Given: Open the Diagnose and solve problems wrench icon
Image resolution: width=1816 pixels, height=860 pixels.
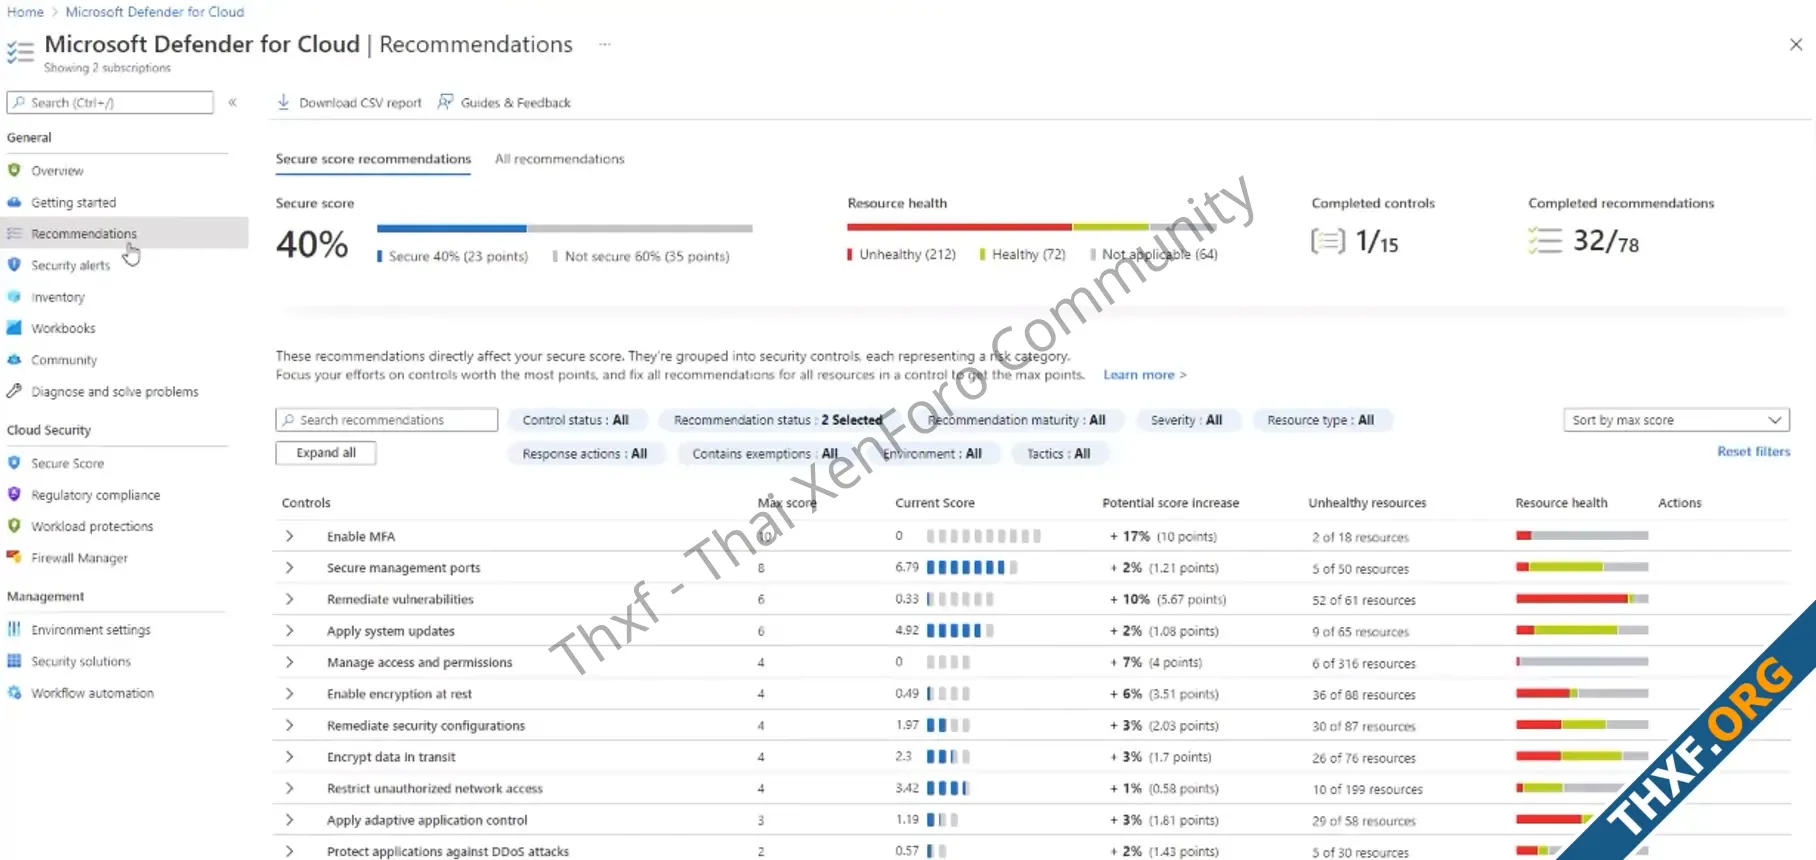Looking at the screenshot, I should coord(14,391).
